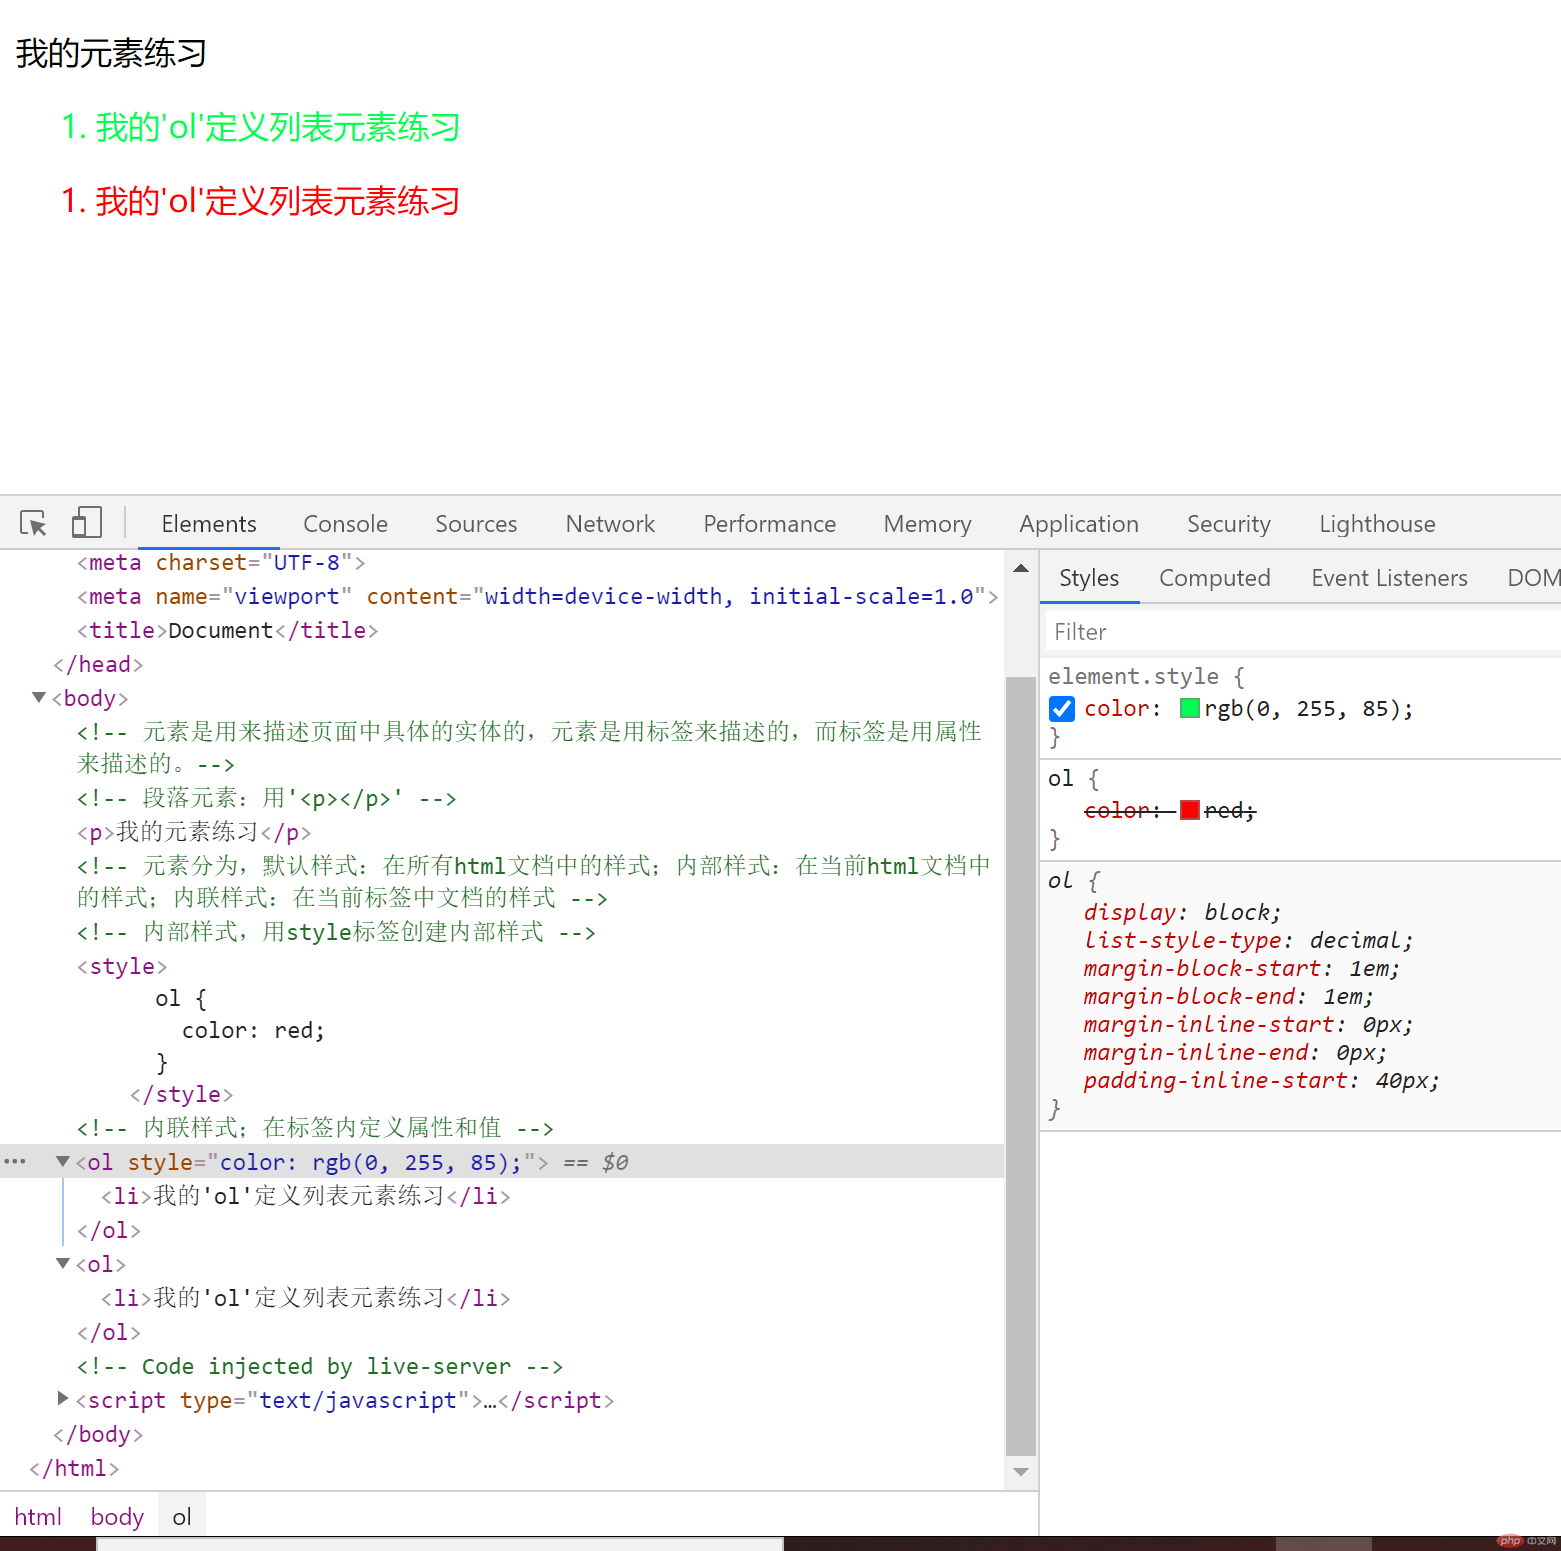Collapse the selected ol style element
This screenshot has width=1561, height=1551.
click(63, 1161)
